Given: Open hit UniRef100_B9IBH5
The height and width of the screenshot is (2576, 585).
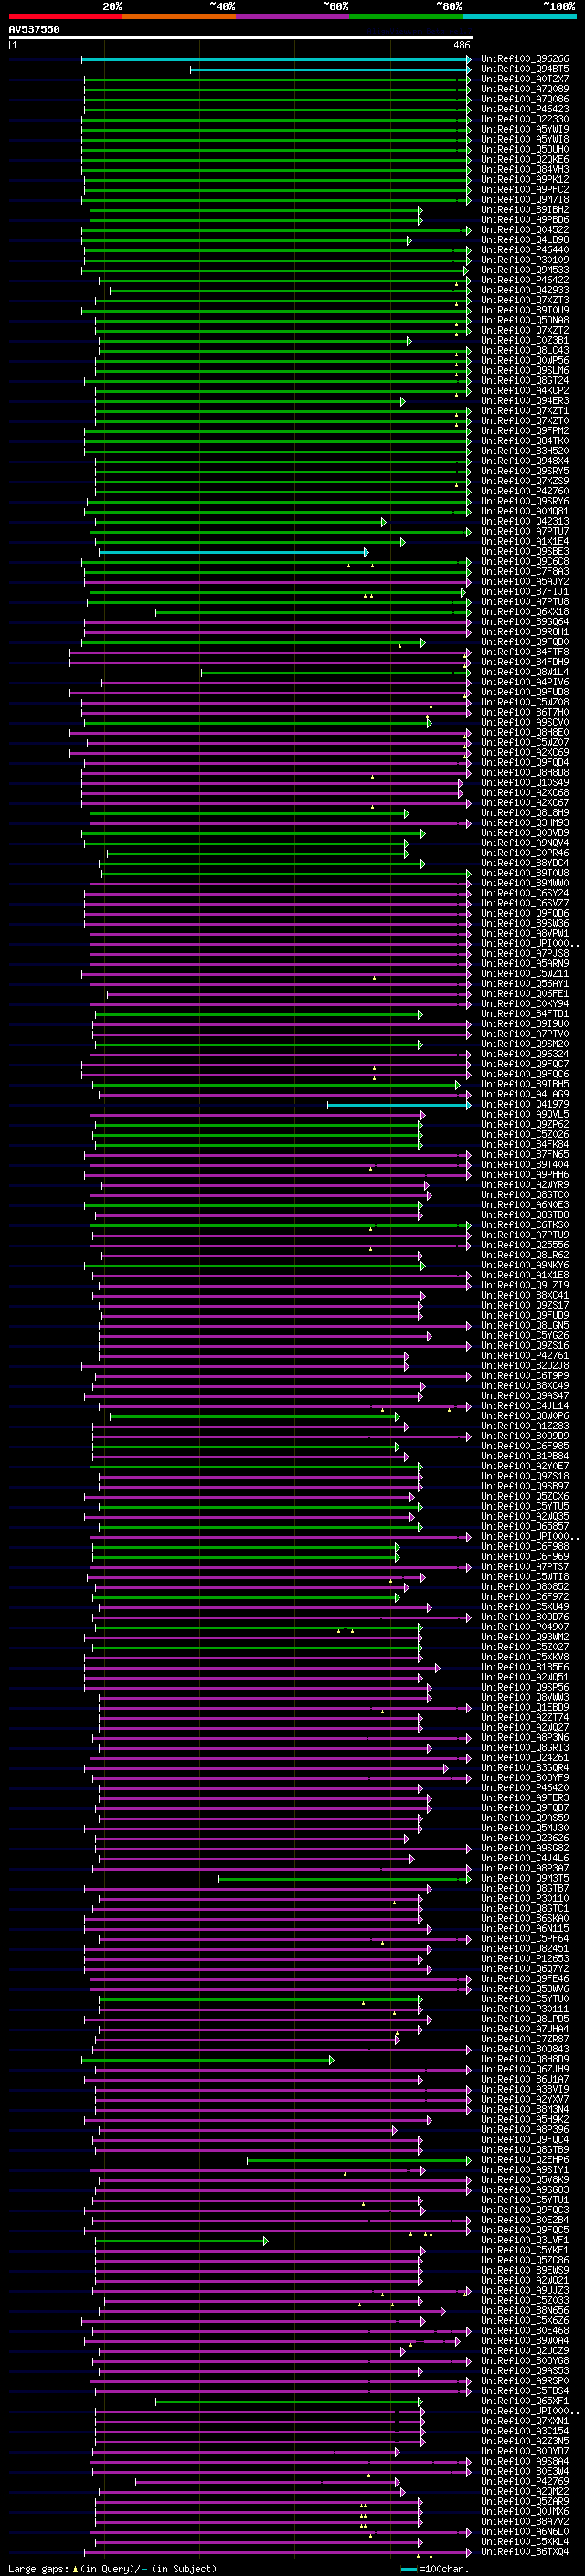Looking at the screenshot, I should [525, 1084].
